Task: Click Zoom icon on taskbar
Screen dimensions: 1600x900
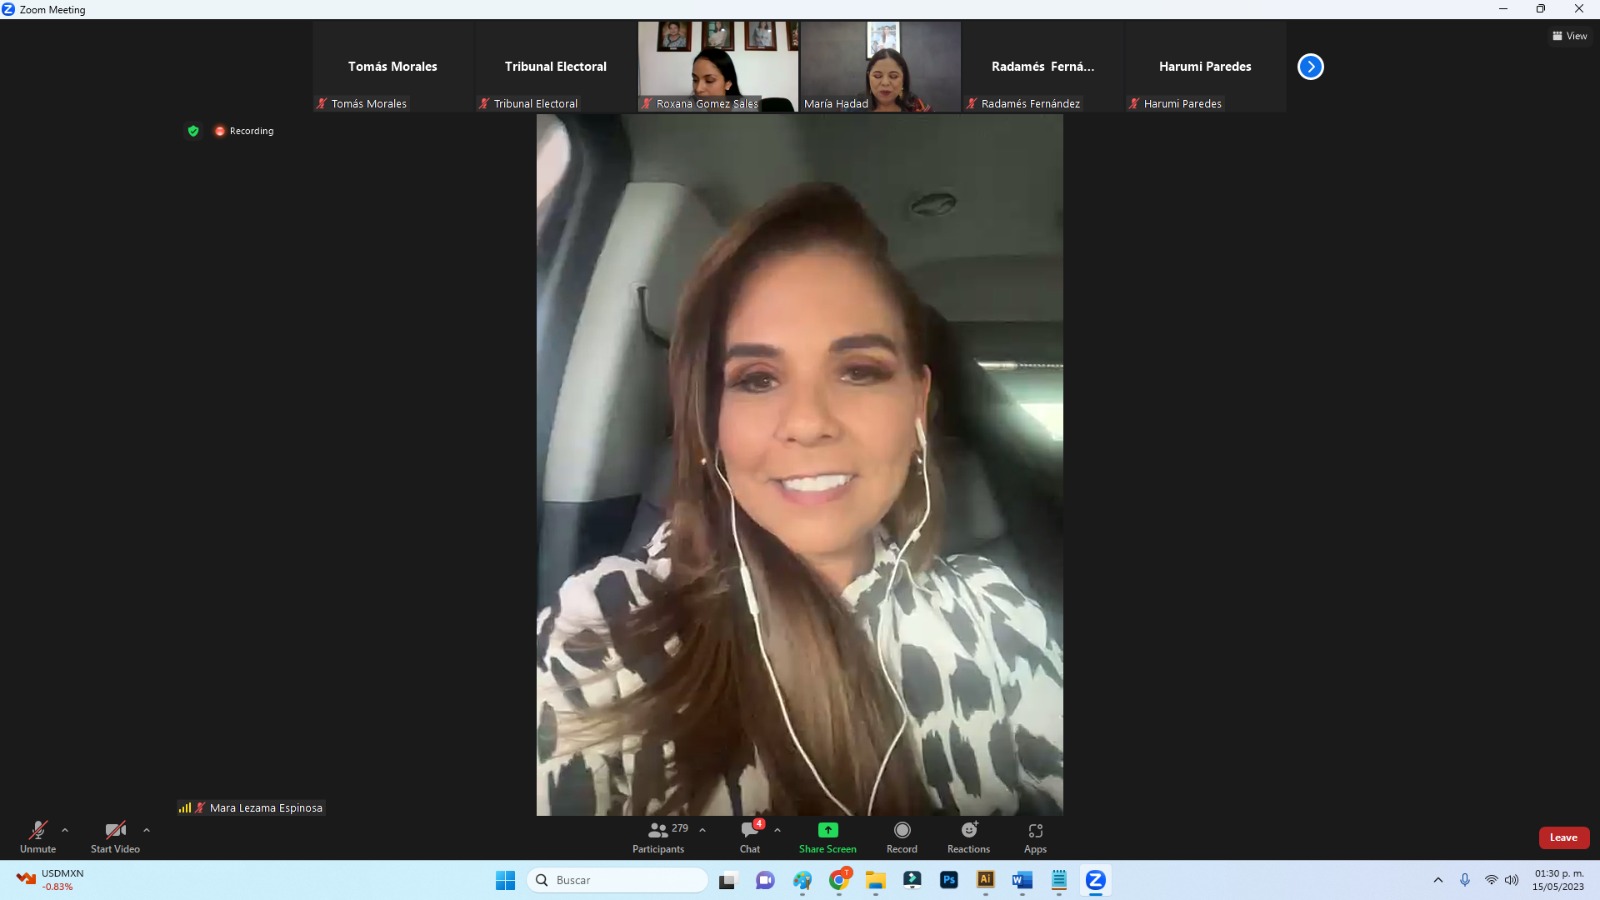Action: [x=1096, y=880]
